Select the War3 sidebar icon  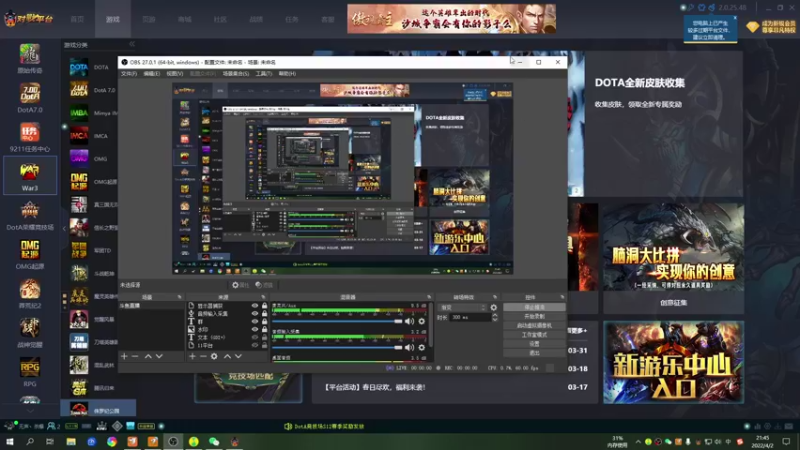pos(30,176)
